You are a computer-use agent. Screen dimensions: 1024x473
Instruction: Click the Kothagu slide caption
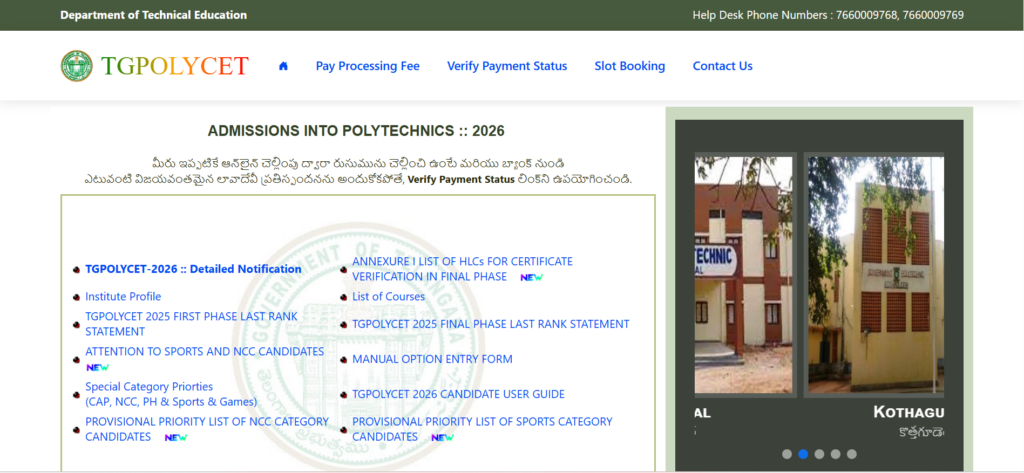(x=908, y=412)
